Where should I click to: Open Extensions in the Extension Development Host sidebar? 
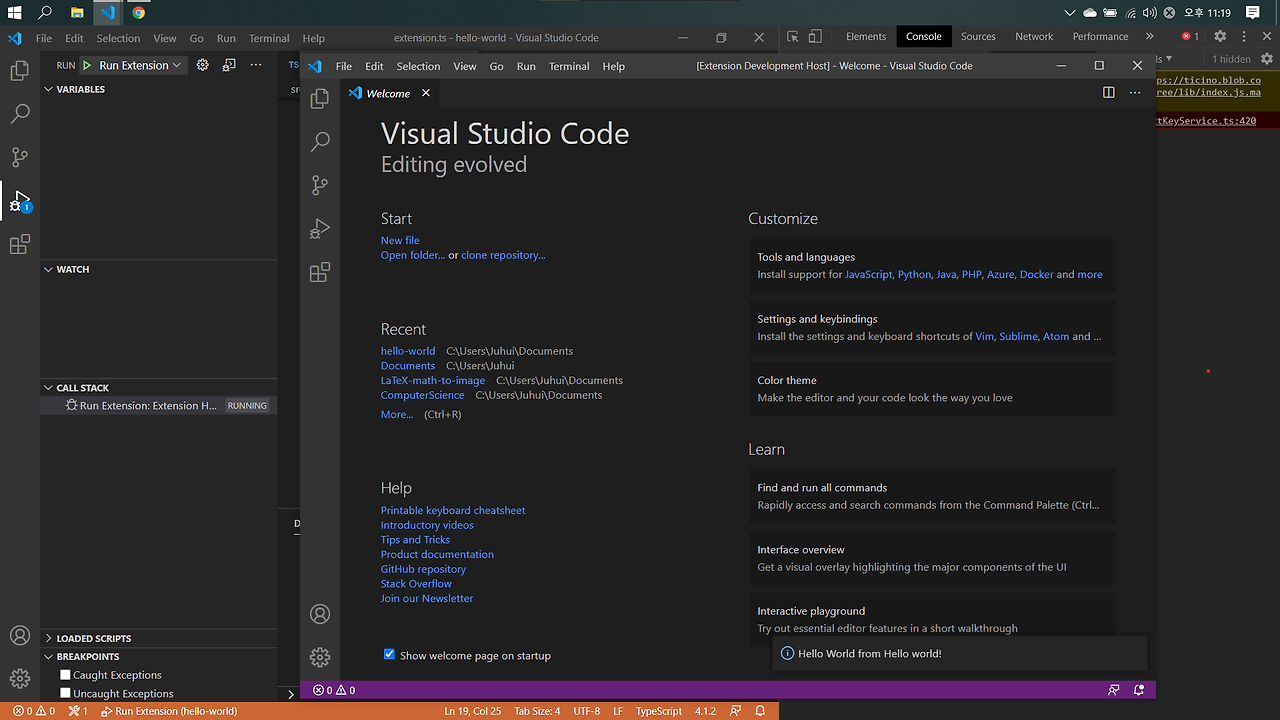pos(320,272)
